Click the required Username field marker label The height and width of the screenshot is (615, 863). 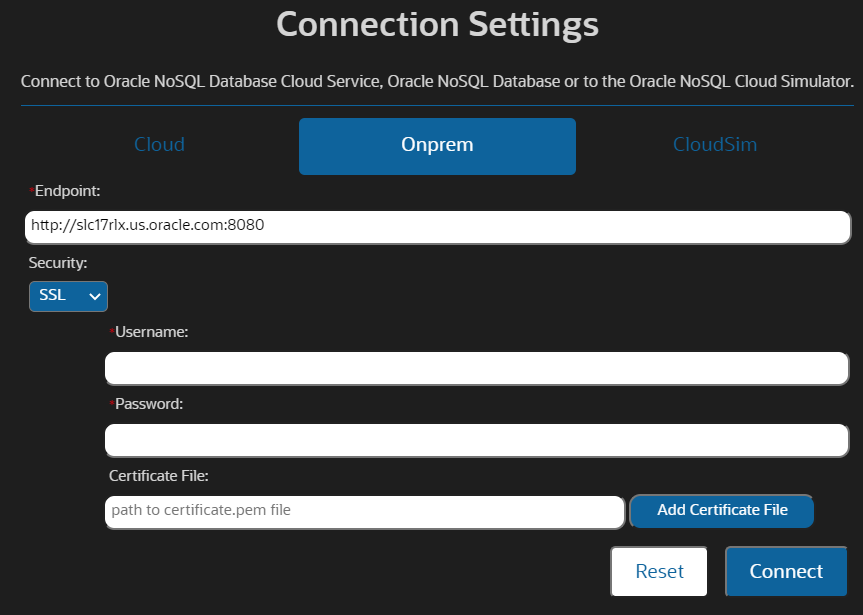[x=148, y=332]
